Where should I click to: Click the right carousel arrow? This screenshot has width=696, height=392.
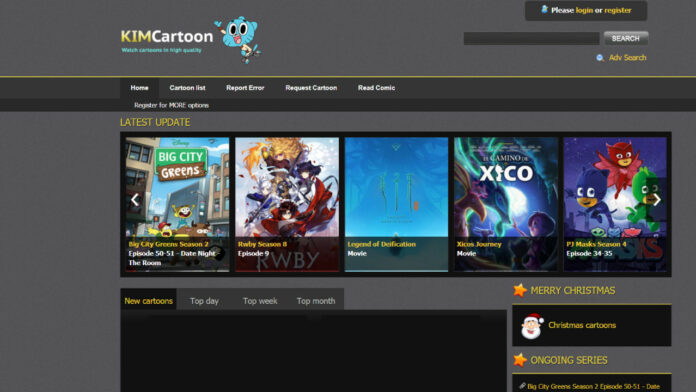(657, 200)
